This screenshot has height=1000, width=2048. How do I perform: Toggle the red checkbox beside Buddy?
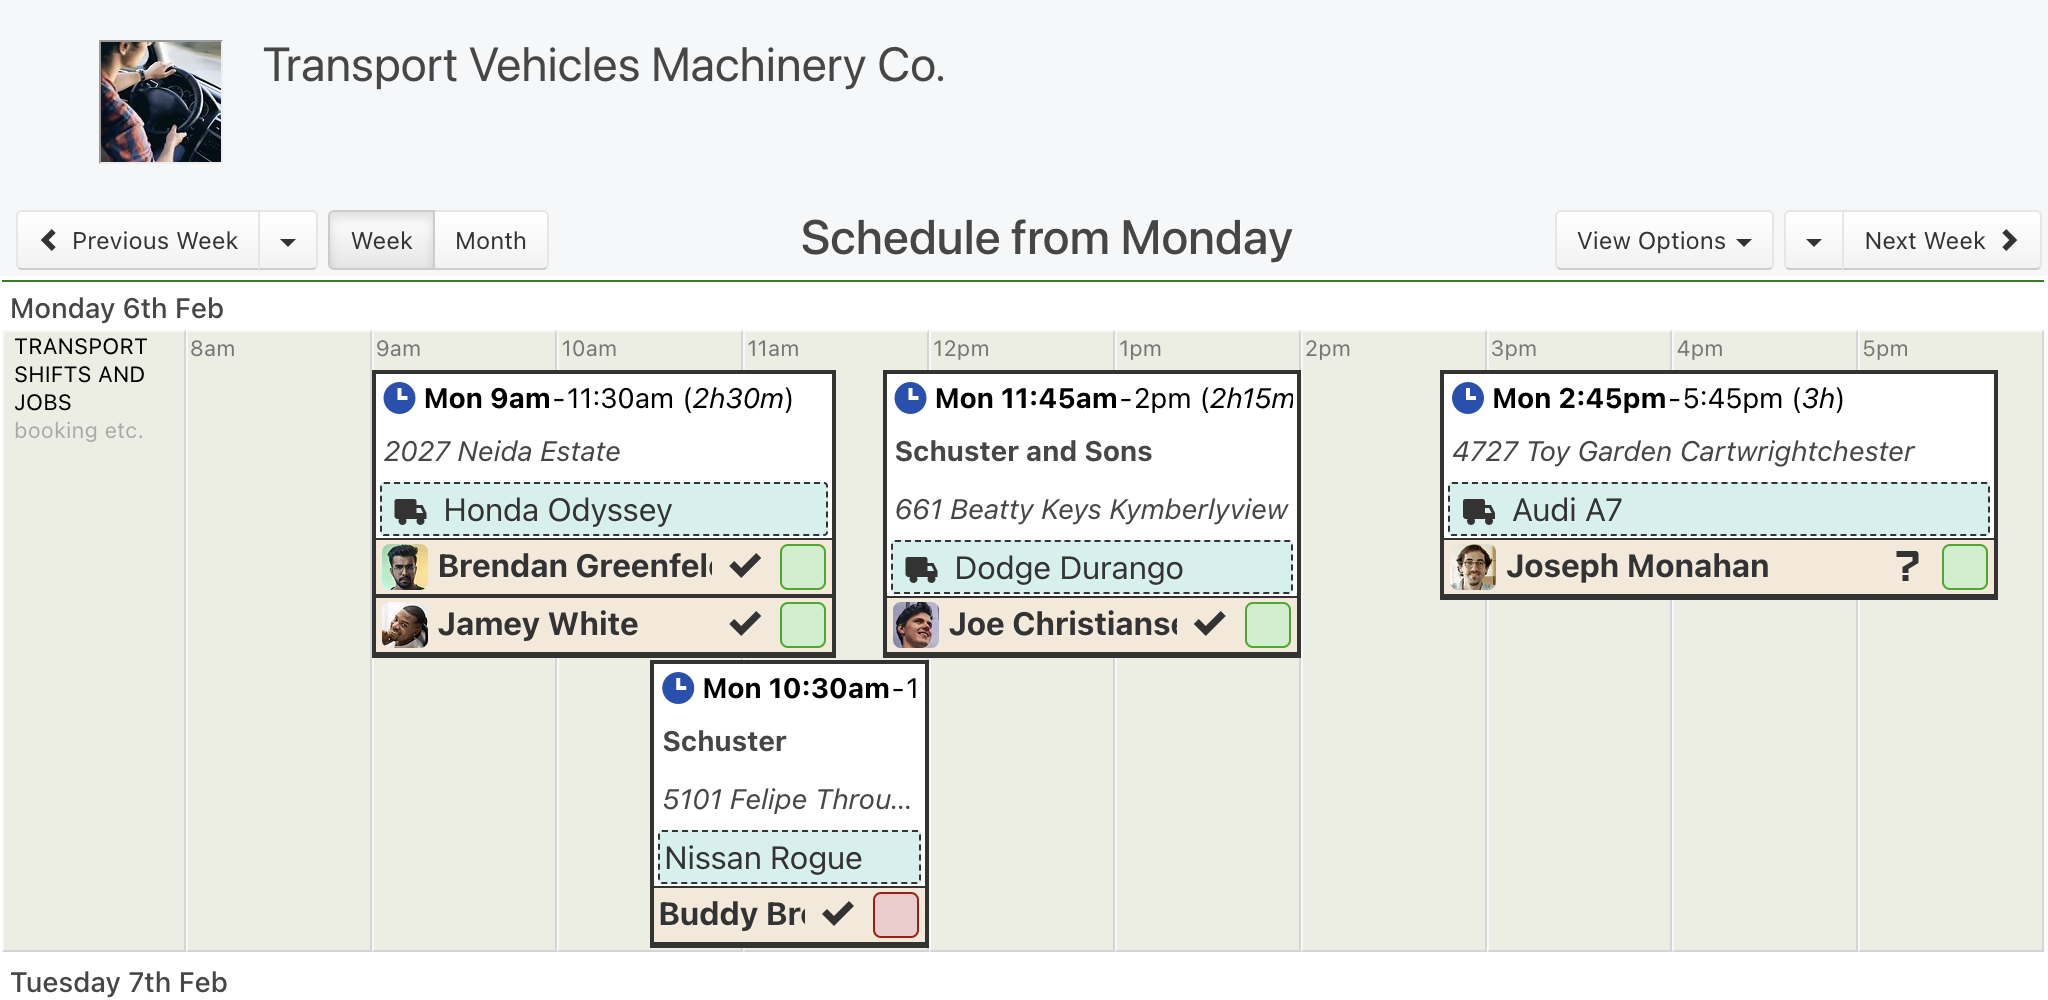896,915
